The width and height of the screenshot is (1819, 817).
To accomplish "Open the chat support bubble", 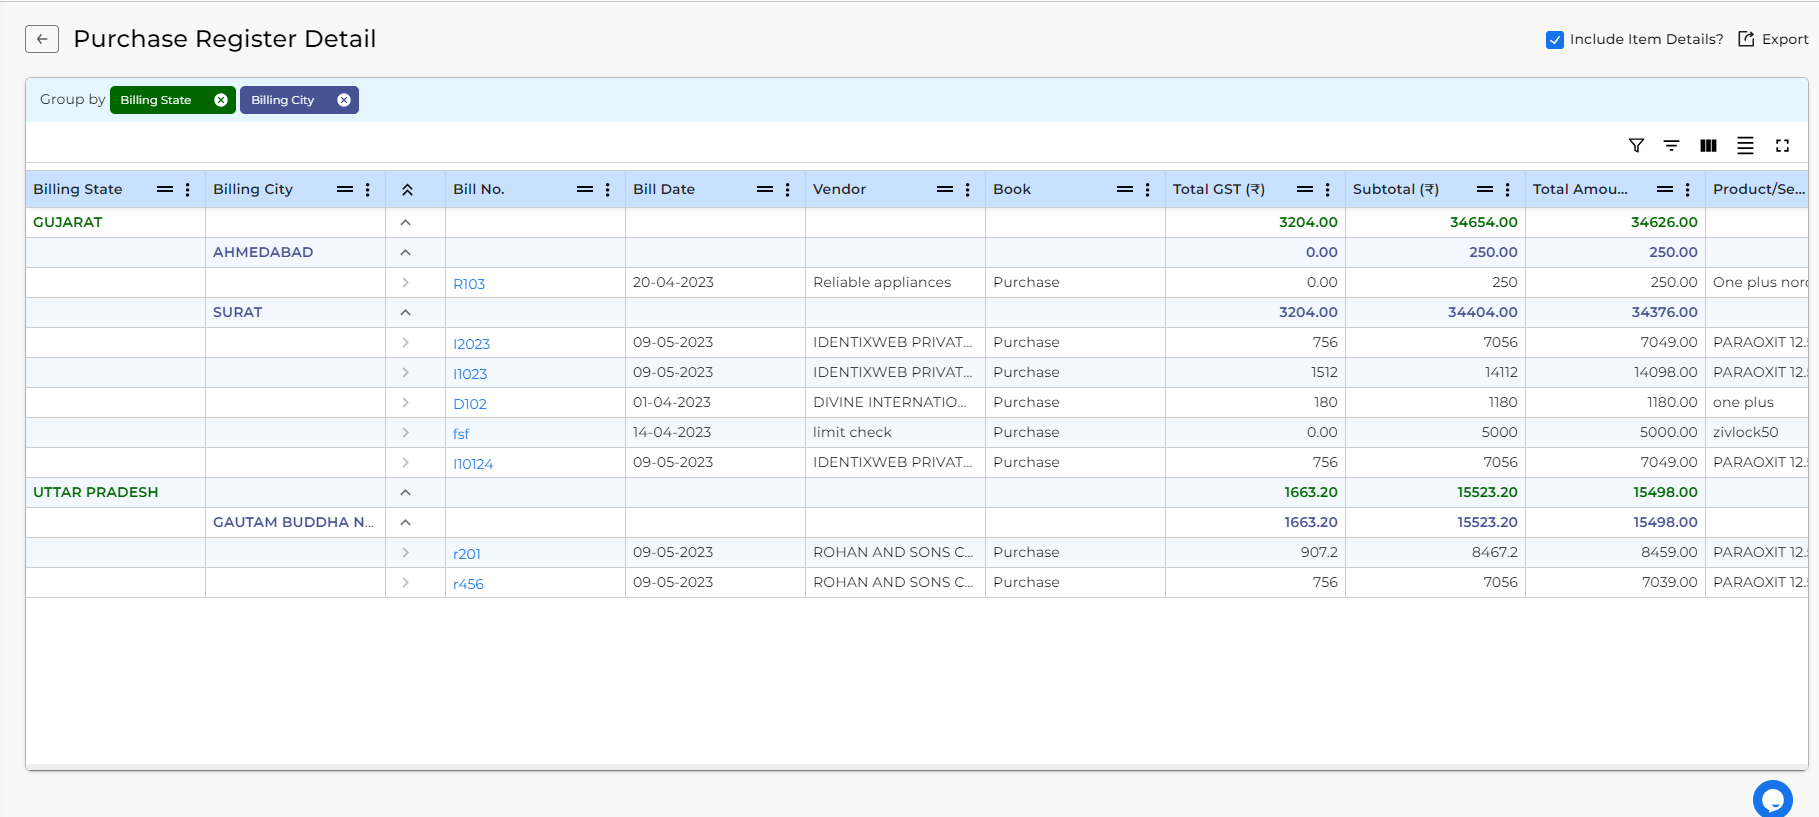I will pos(1772,799).
